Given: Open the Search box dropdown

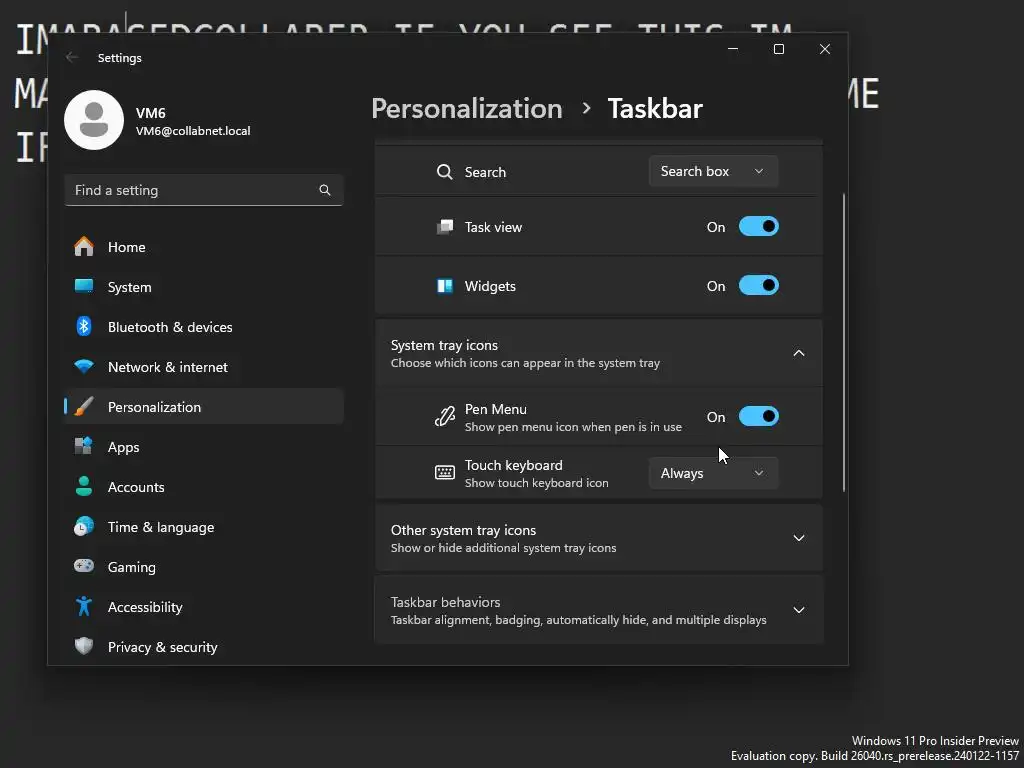Looking at the screenshot, I should (713, 172).
